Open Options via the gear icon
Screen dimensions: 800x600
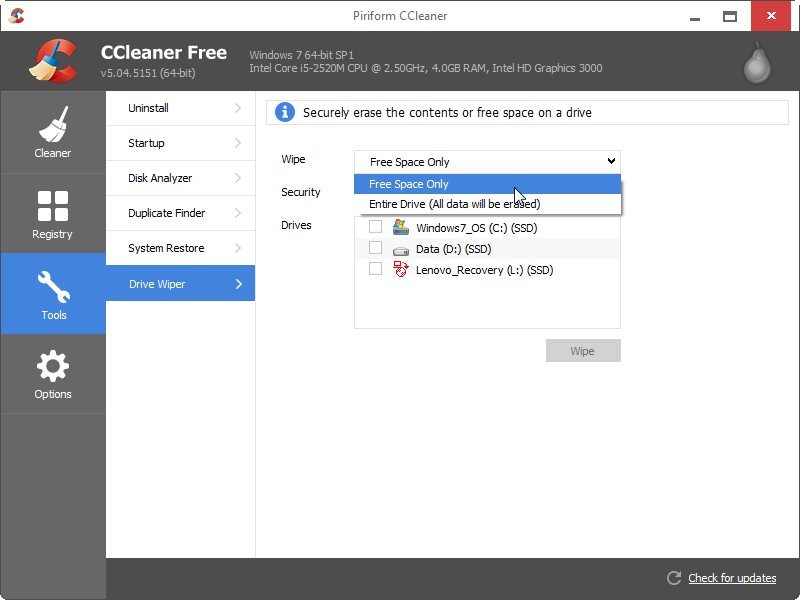coord(52,366)
